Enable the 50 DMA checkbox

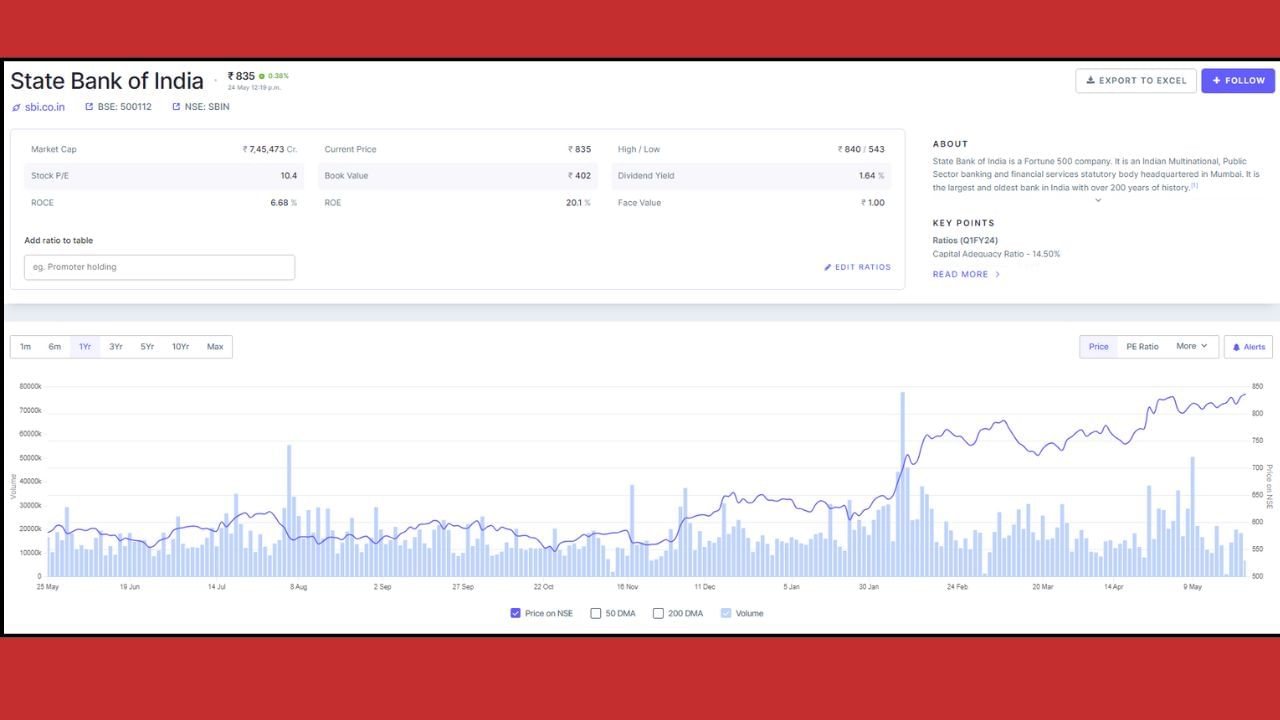point(596,613)
